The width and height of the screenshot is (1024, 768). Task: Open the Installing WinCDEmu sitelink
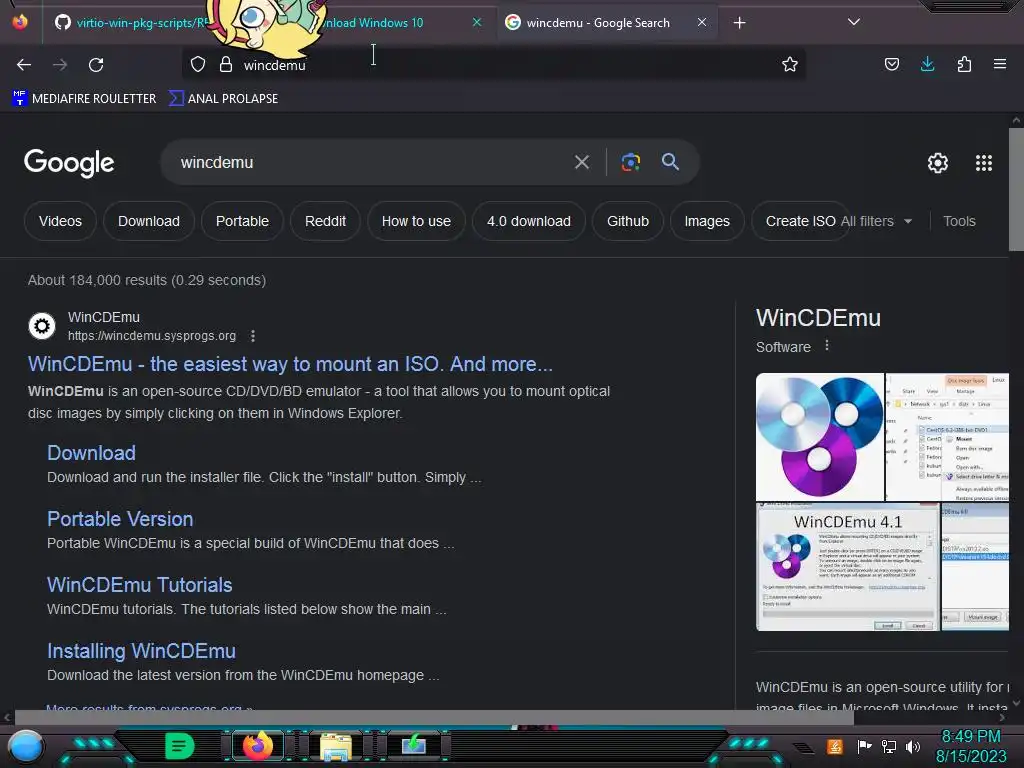coord(141,650)
